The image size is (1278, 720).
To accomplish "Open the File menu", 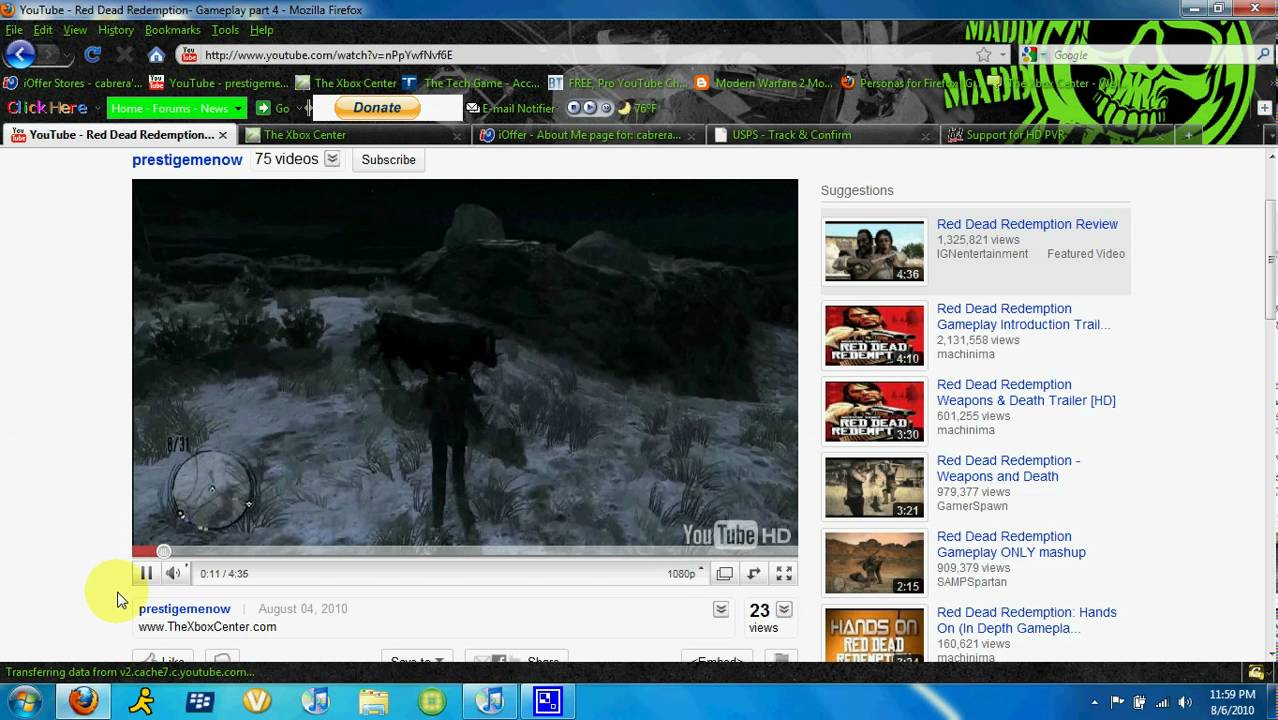I will 14,30.
